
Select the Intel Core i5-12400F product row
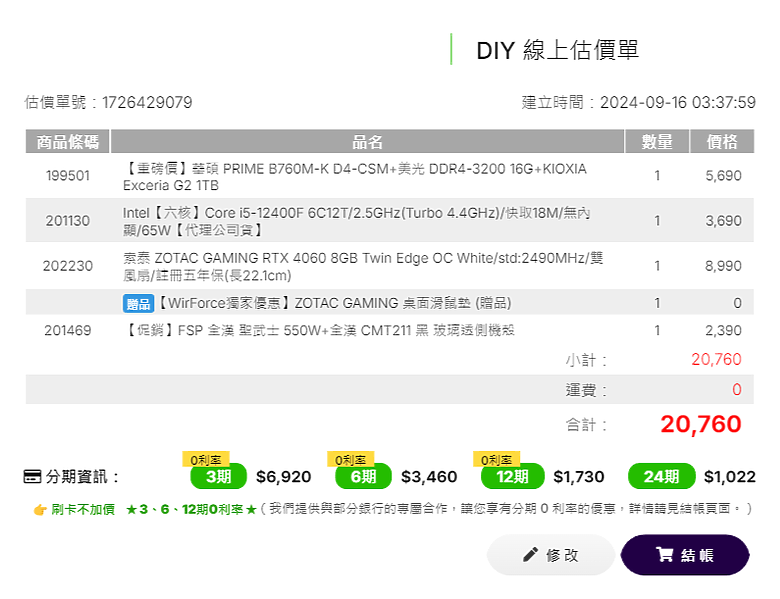pyautogui.click(x=390, y=220)
